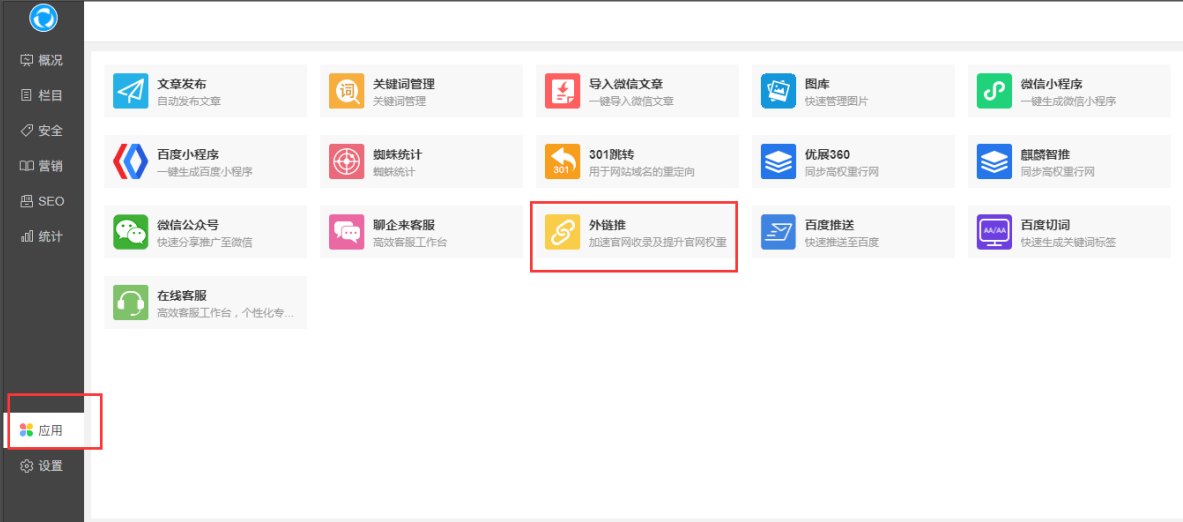The width and height of the screenshot is (1183, 522).
Task: Click the 蜘蛛统计 target icon
Action: (346, 161)
